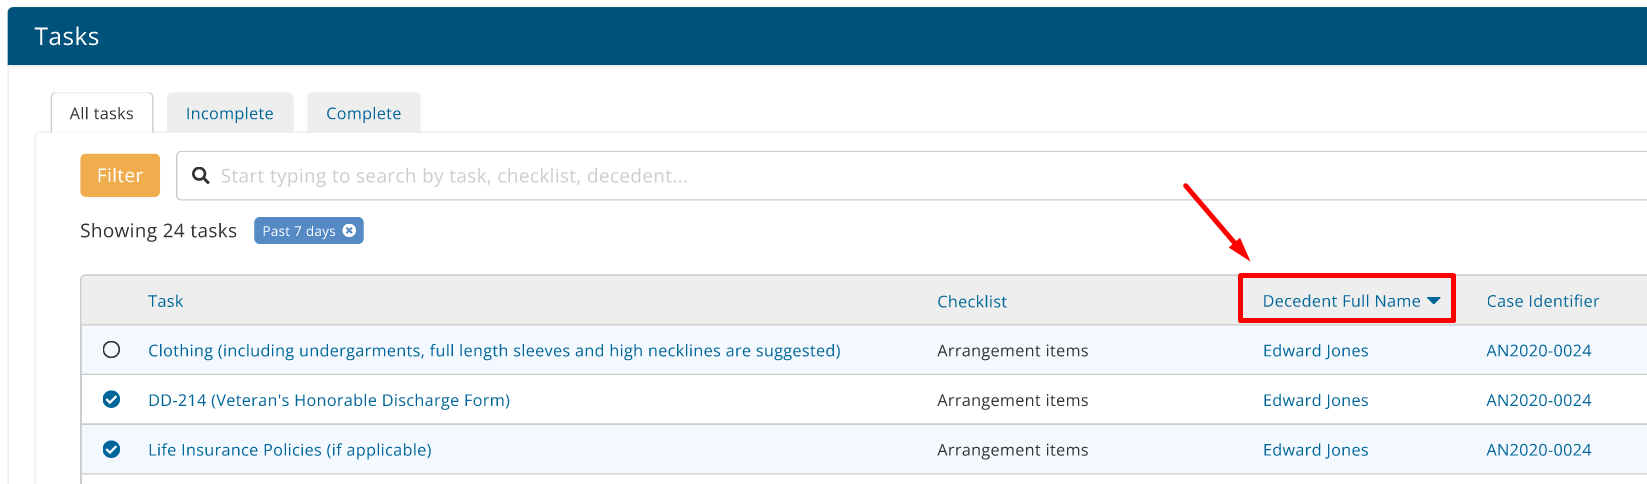Viewport: 1647px width, 484px height.
Task: Open the Filter button
Action: click(x=120, y=175)
